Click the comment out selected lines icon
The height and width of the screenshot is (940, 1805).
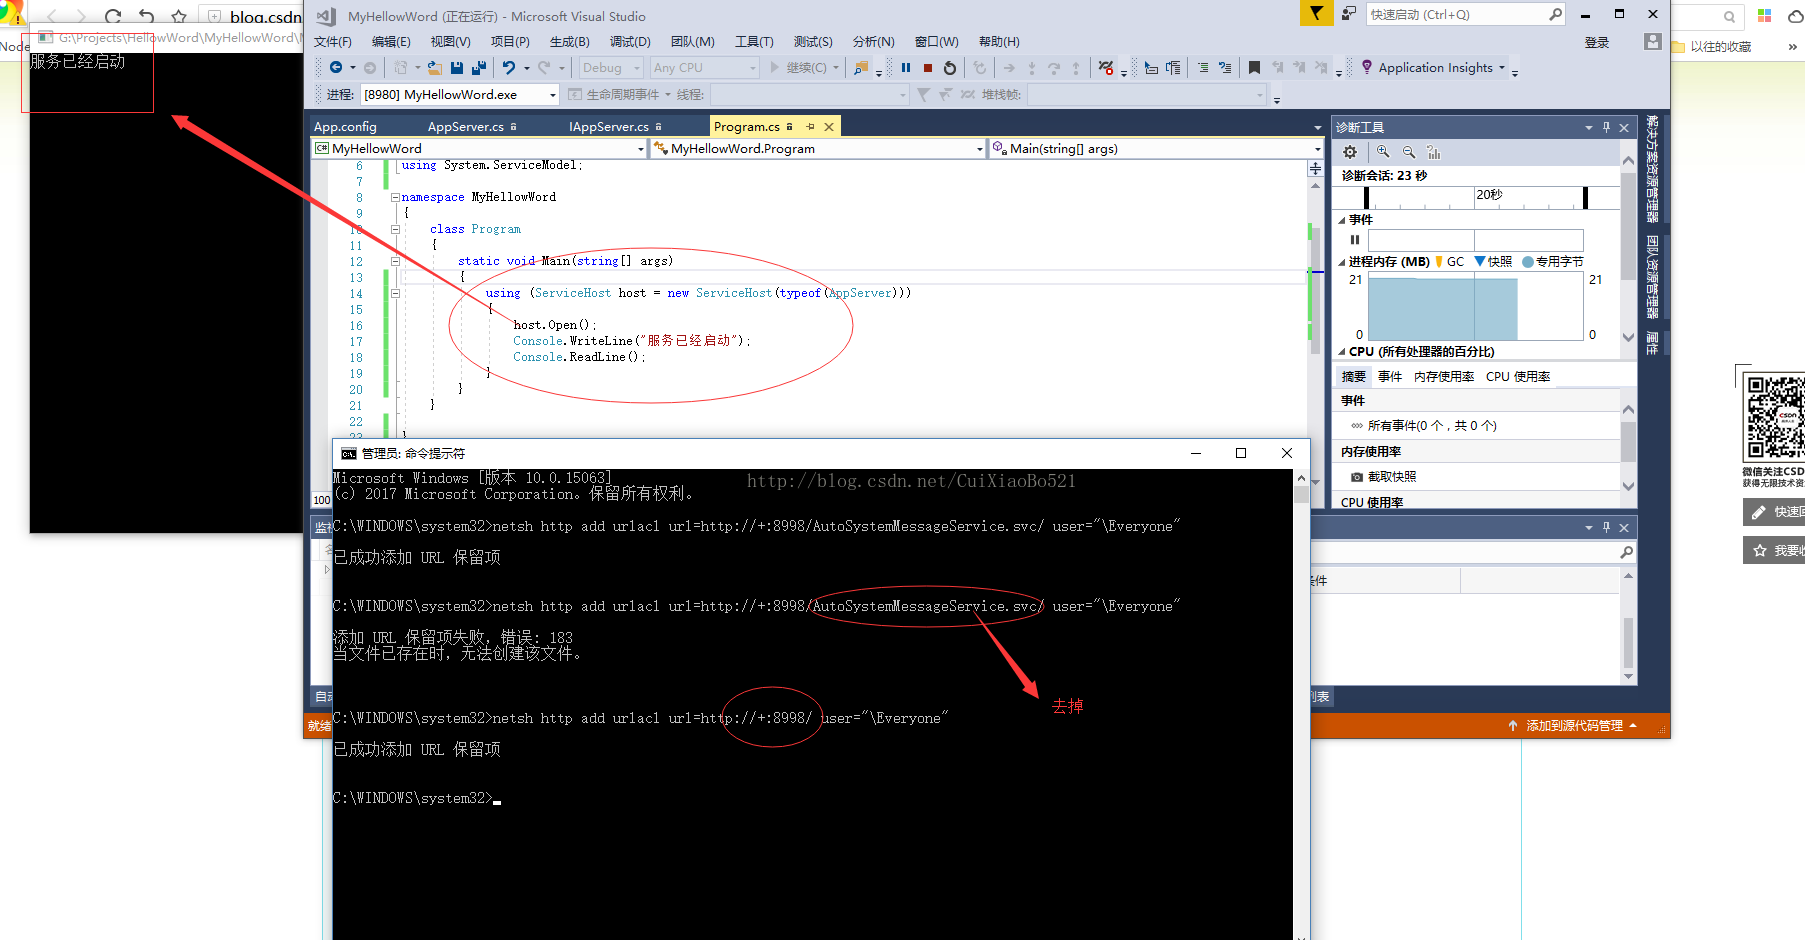tap(1203, 67)
